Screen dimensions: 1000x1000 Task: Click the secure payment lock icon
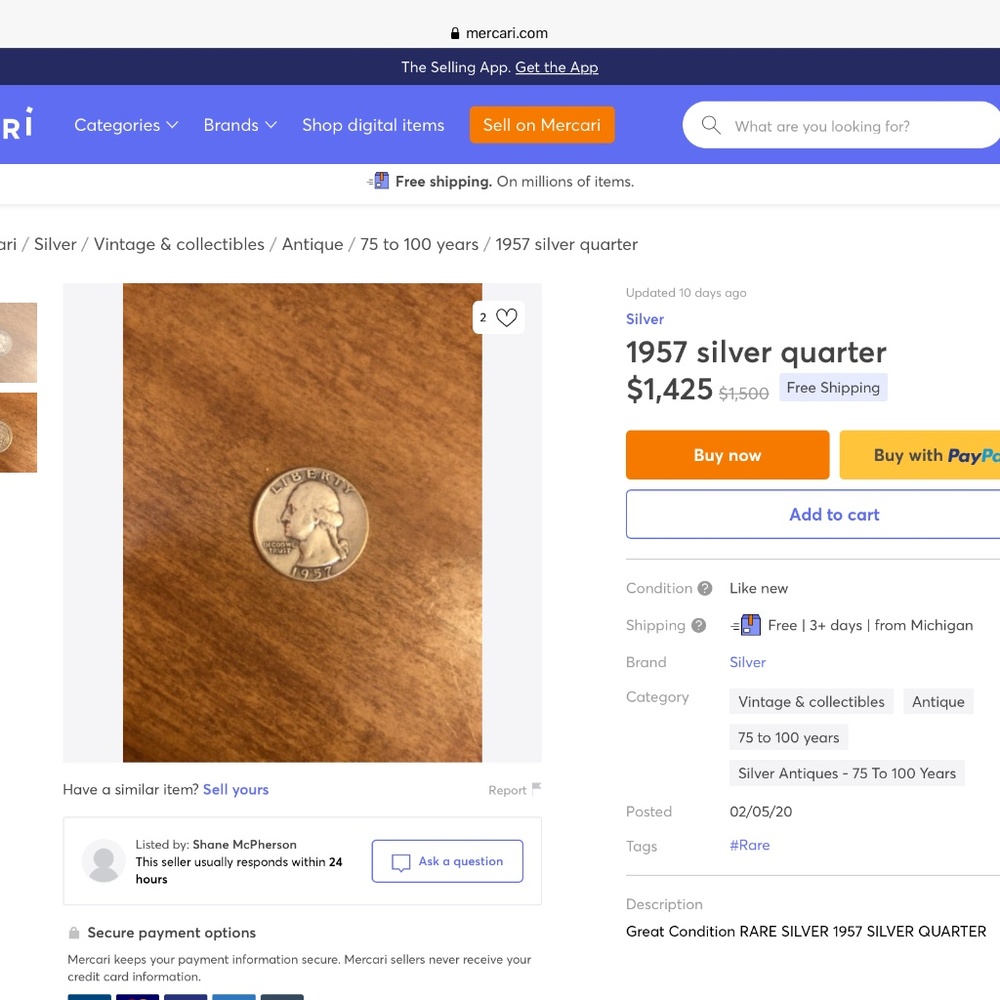[74, 932]
